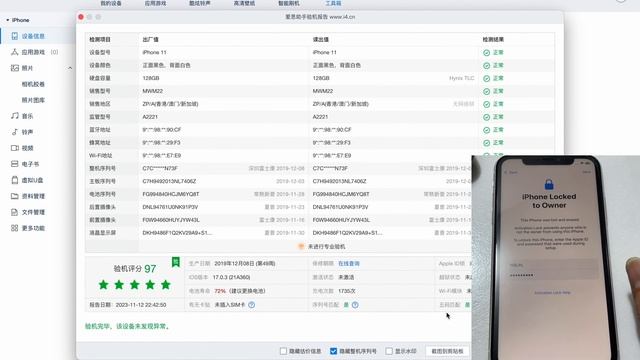
Task: Click 检测项目 column header
Action: coord(100,40)
